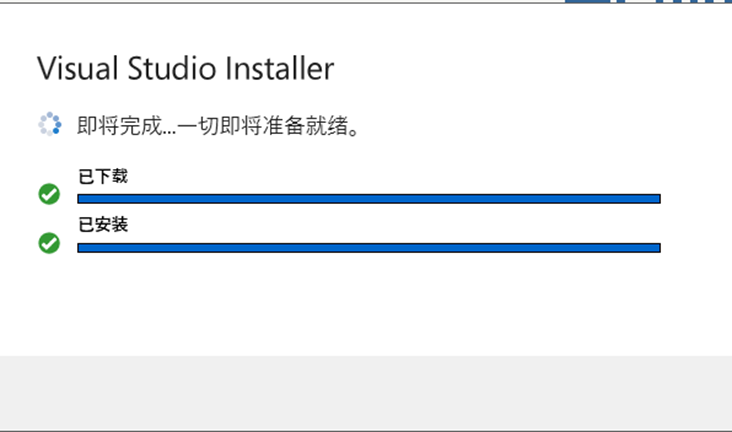Click the green checkmark beside 已安装
The image size is (732, 432).
coord(49,243)
